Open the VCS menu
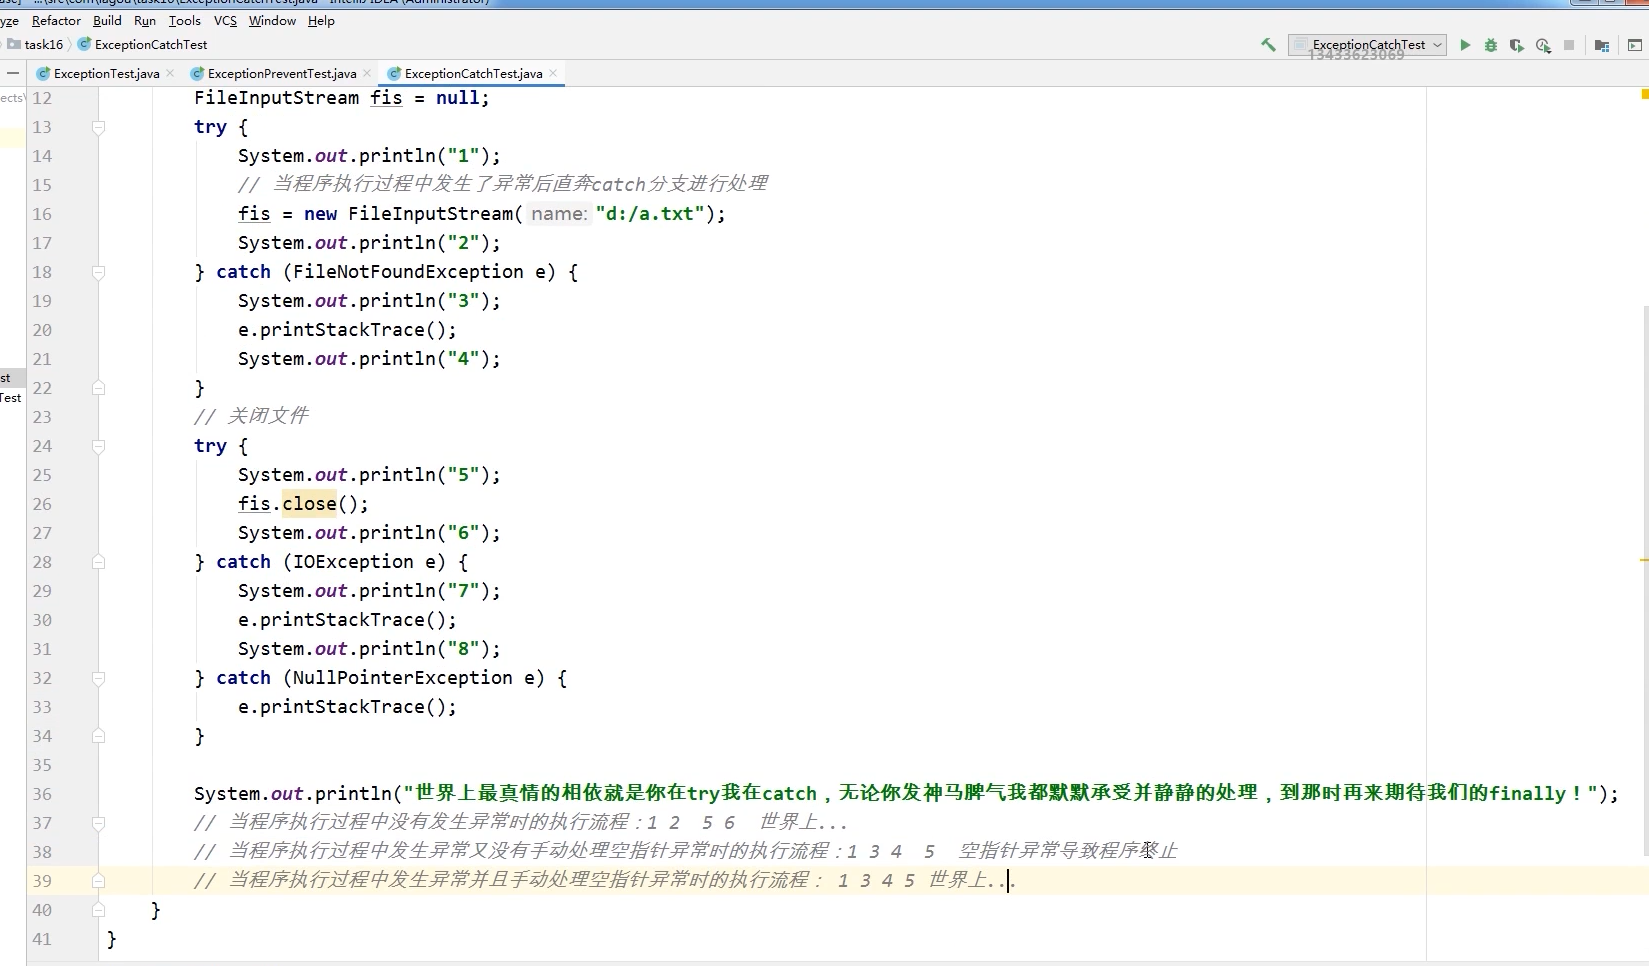The width and height of the screenshot is (1649, 966). pyautogui.click(x=226, y=20)
